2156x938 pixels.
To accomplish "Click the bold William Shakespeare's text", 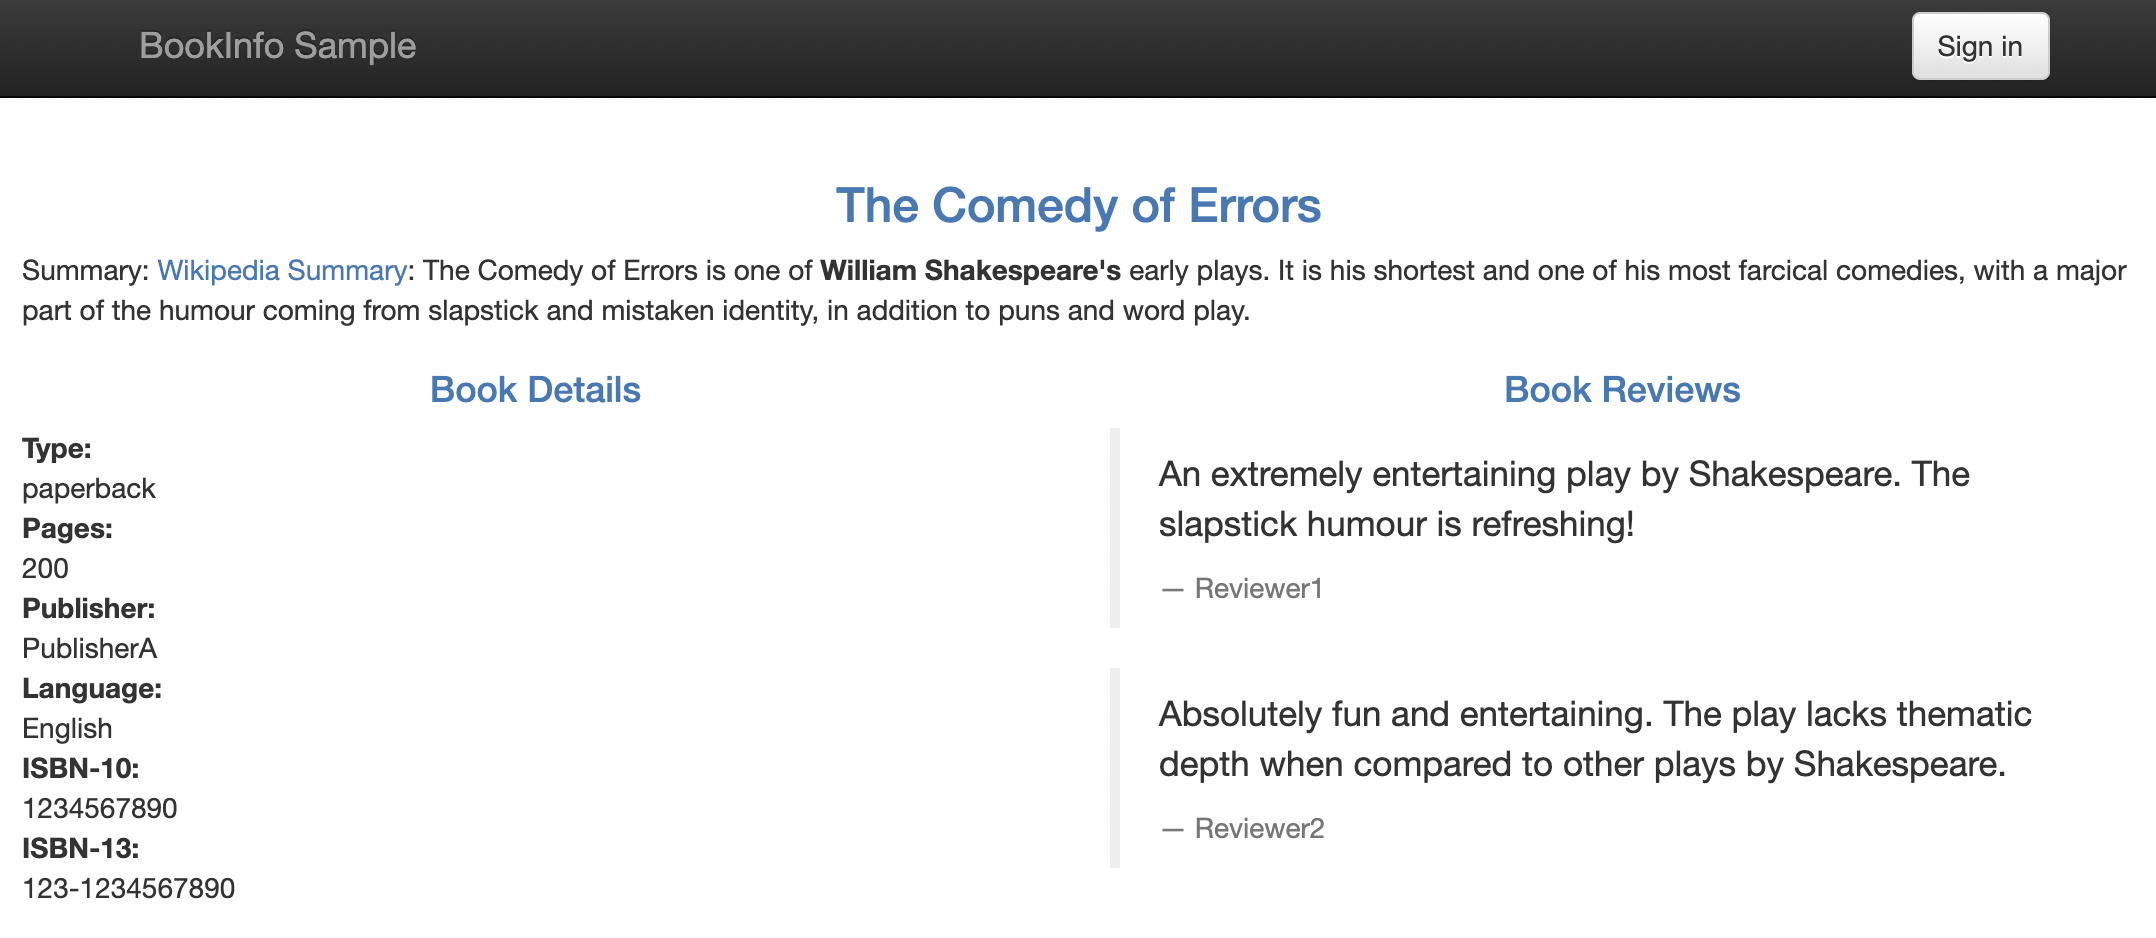I will pyautogui.click(x=970, y=271).
